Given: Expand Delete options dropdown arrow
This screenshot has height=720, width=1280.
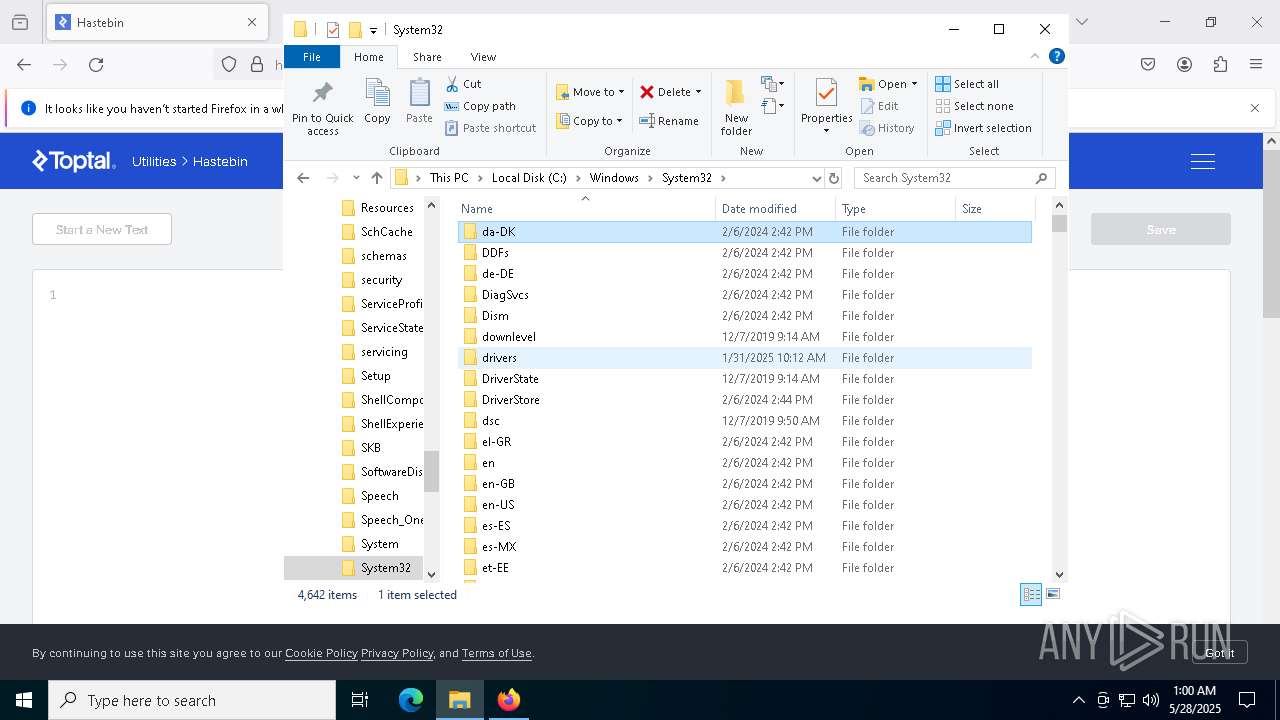Looking at the screenshot, I should 698,92.
